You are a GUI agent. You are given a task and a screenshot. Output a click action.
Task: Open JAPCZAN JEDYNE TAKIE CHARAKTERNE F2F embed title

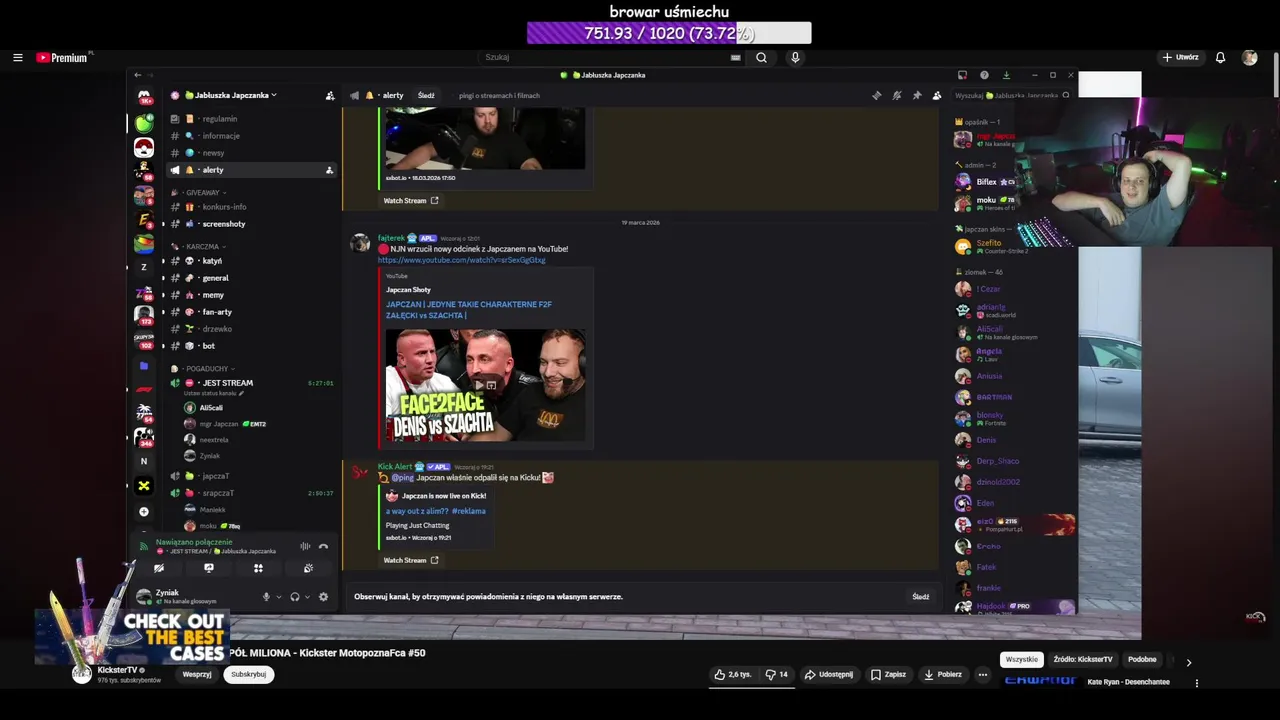[x=469, y=310]
